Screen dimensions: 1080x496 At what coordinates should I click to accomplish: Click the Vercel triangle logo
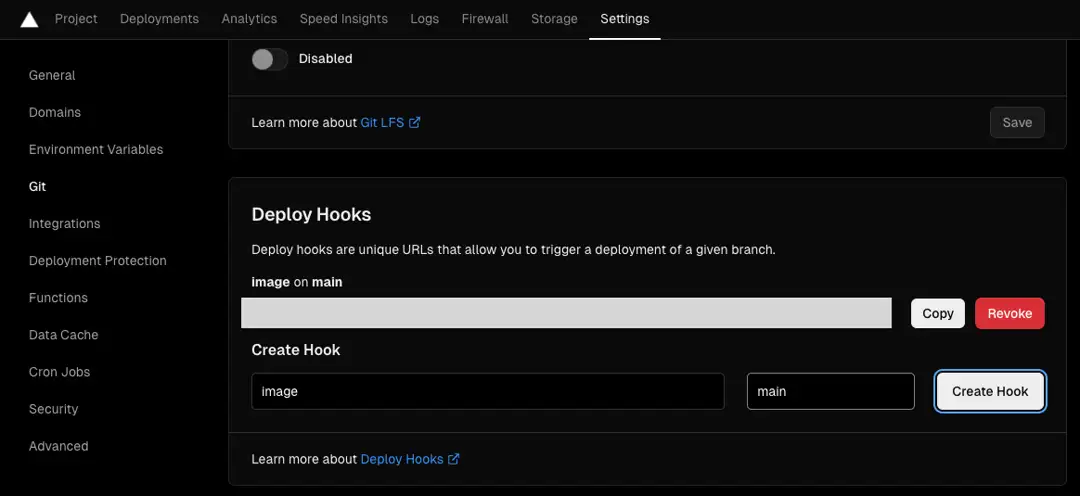pos(29,19)
